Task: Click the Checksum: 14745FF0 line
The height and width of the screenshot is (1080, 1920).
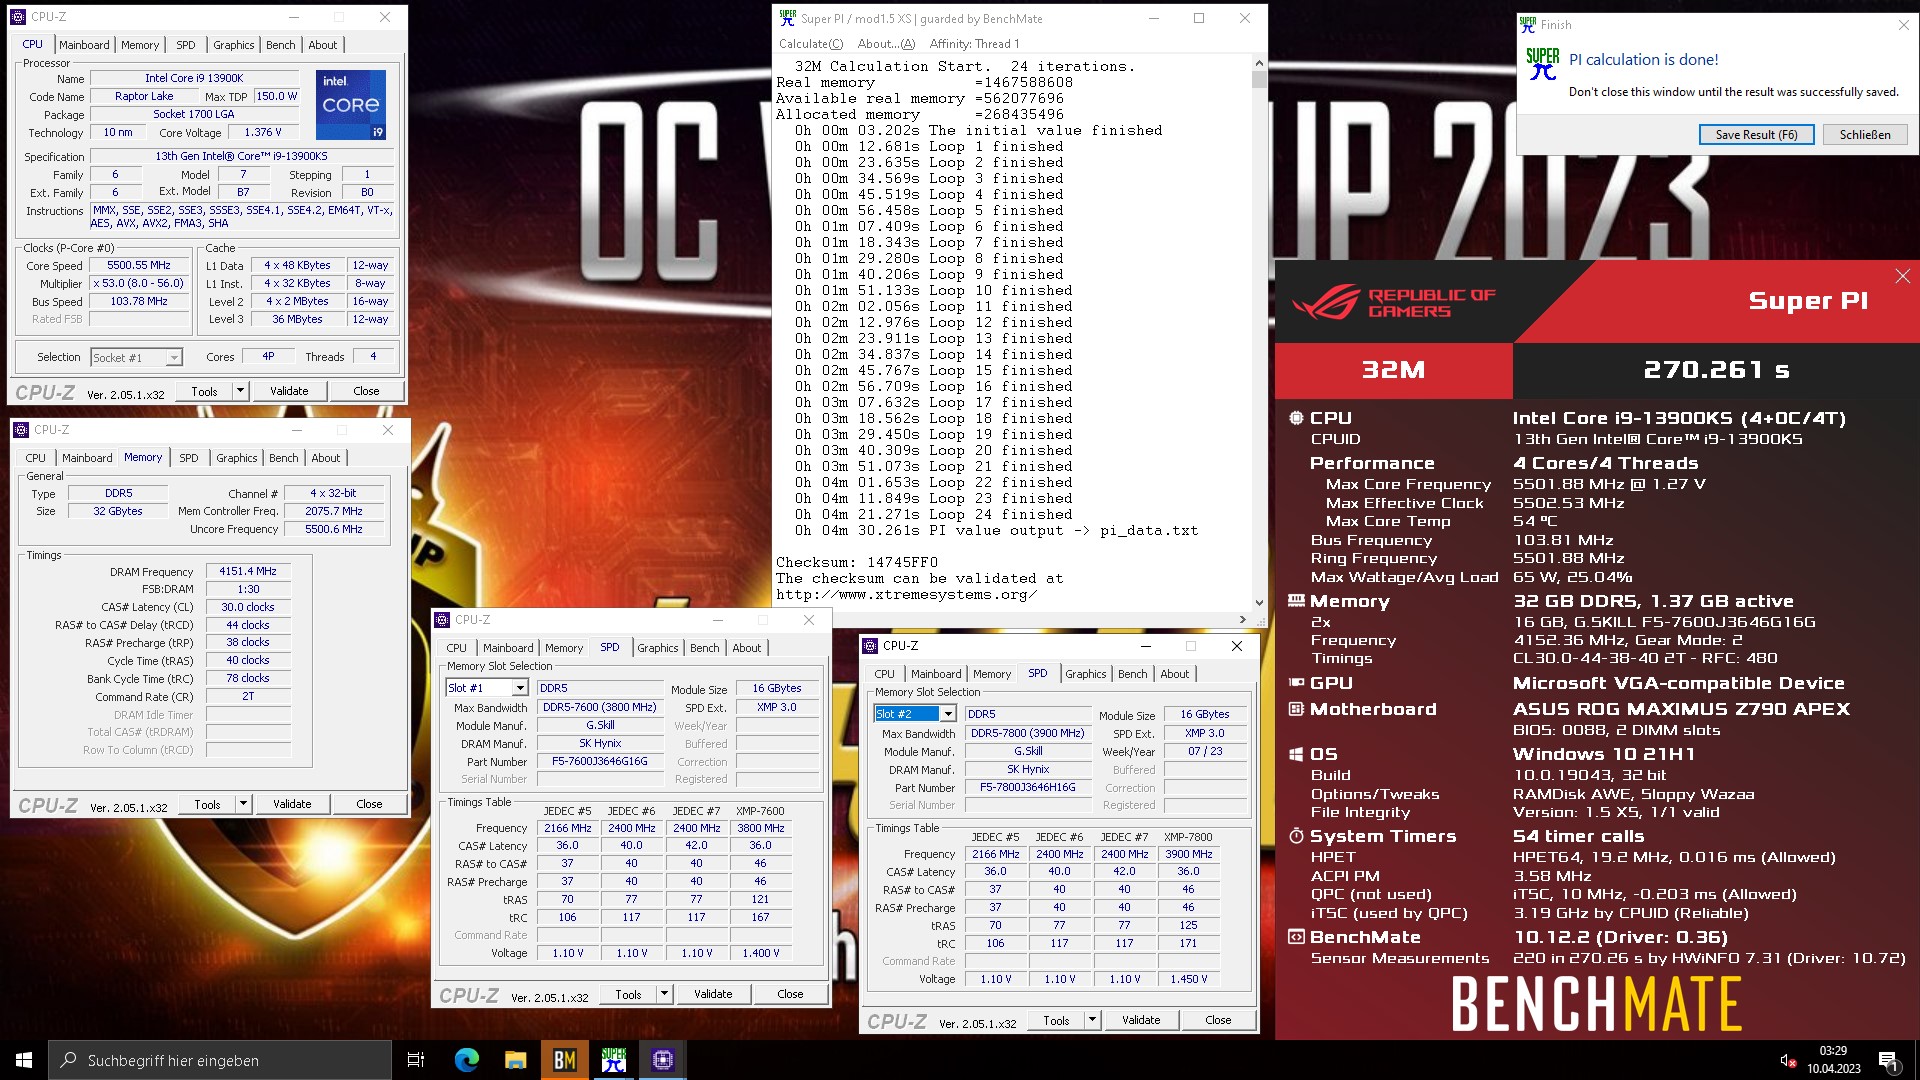Action: tap(857, 563)
